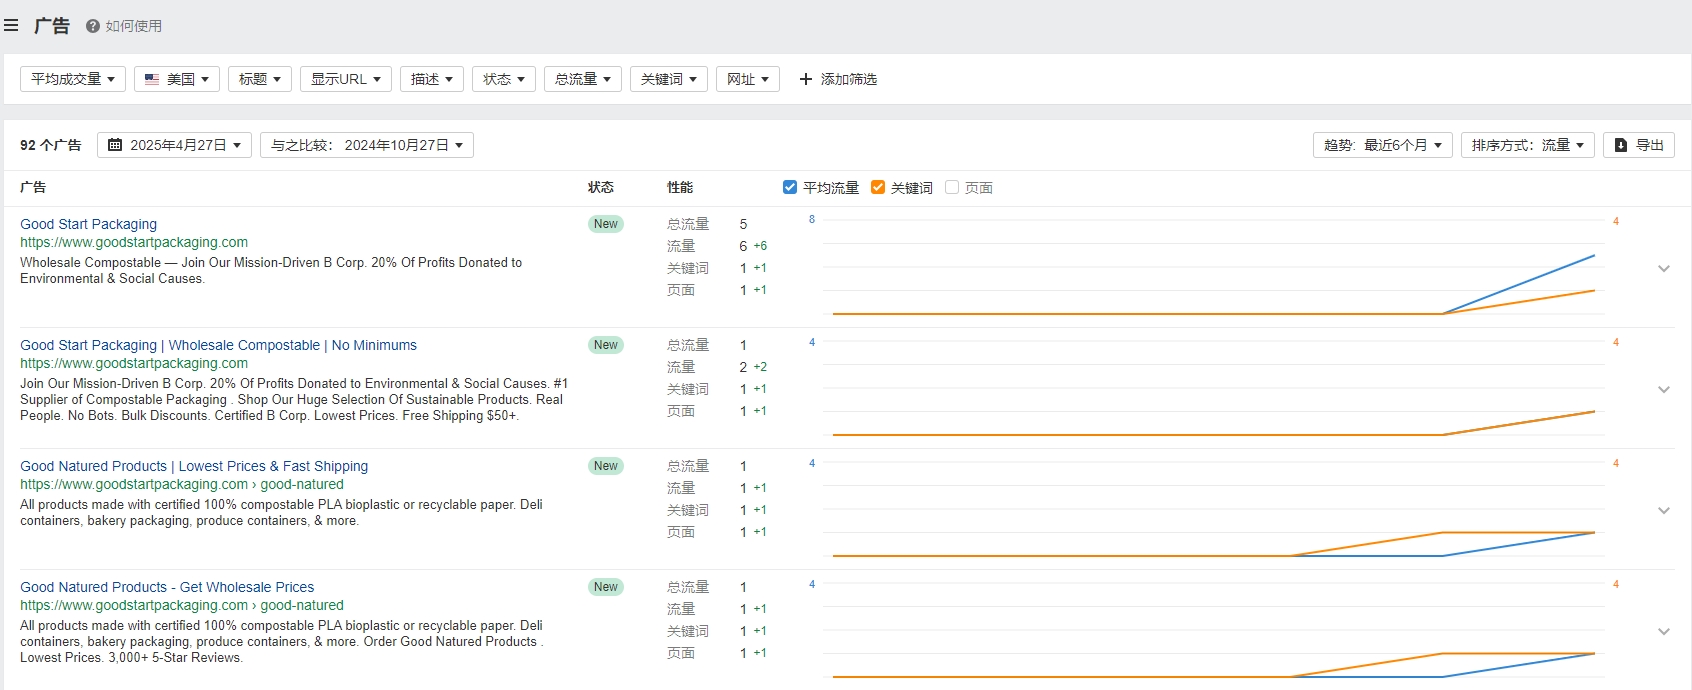Click the 性能 column header

click(x=680, y=187)
